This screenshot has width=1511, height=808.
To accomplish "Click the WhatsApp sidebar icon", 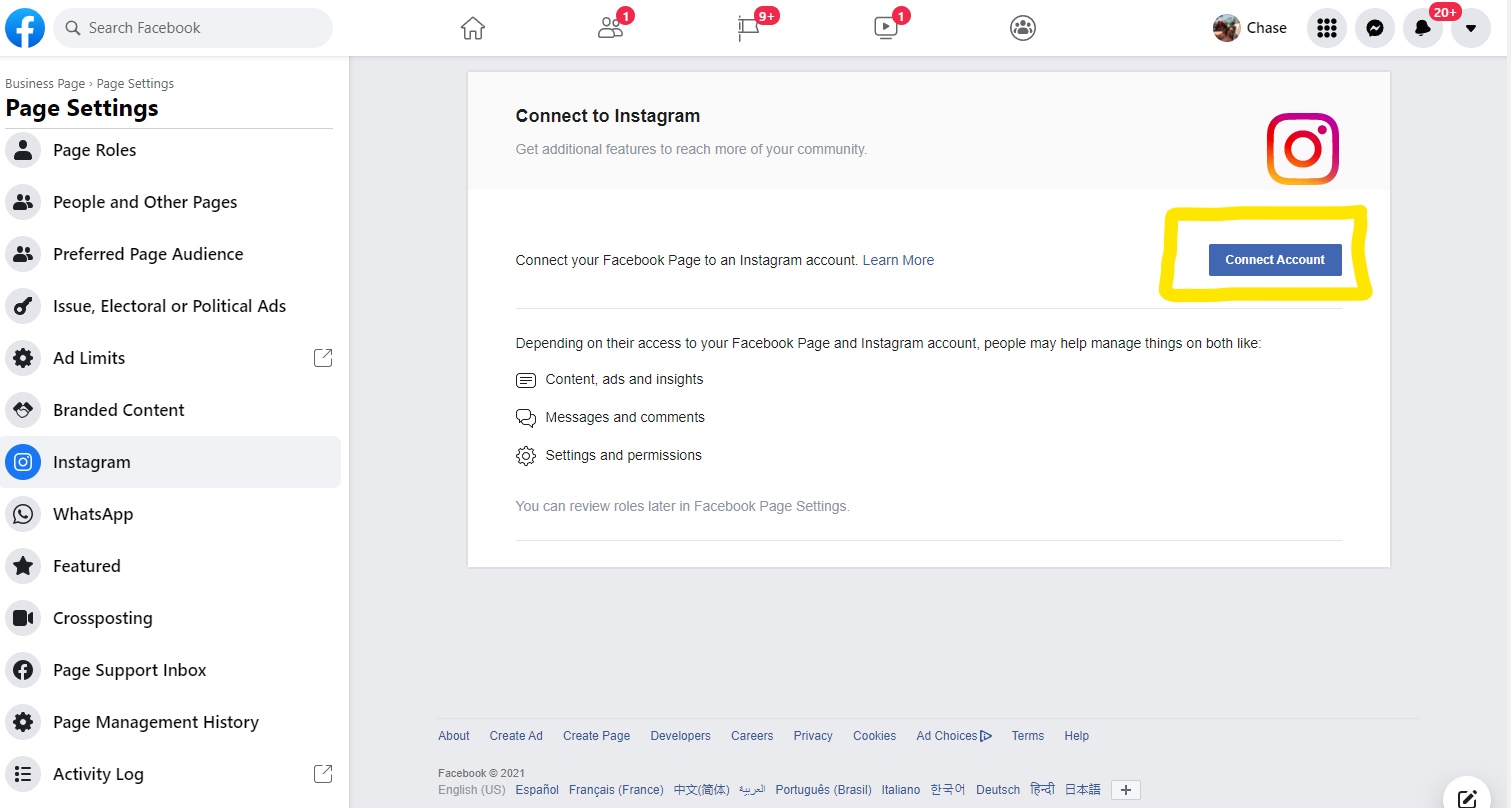I will coord(23,514).
